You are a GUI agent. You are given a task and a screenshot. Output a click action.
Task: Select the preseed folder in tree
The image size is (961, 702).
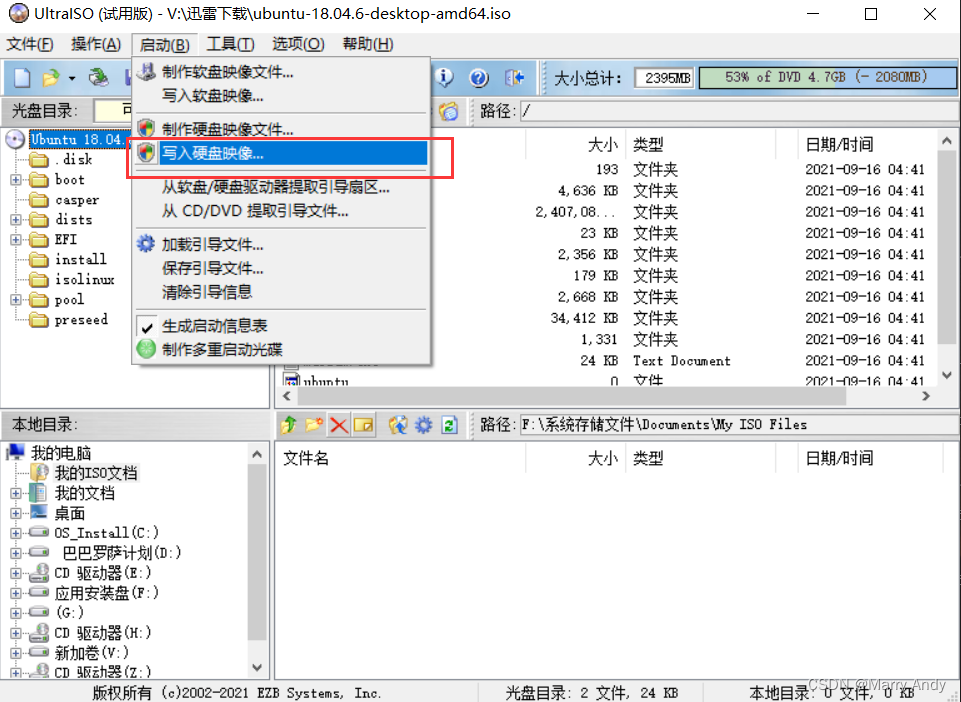[81, 319]
